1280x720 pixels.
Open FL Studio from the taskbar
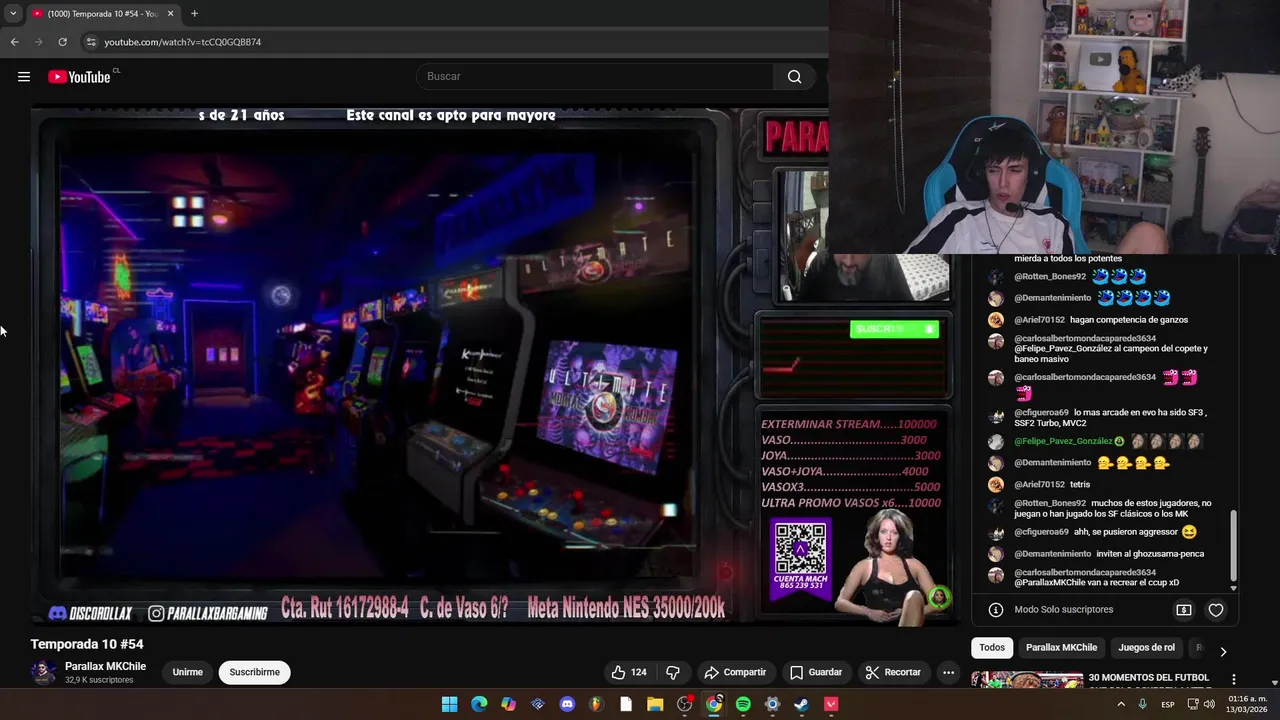(596, 704)
